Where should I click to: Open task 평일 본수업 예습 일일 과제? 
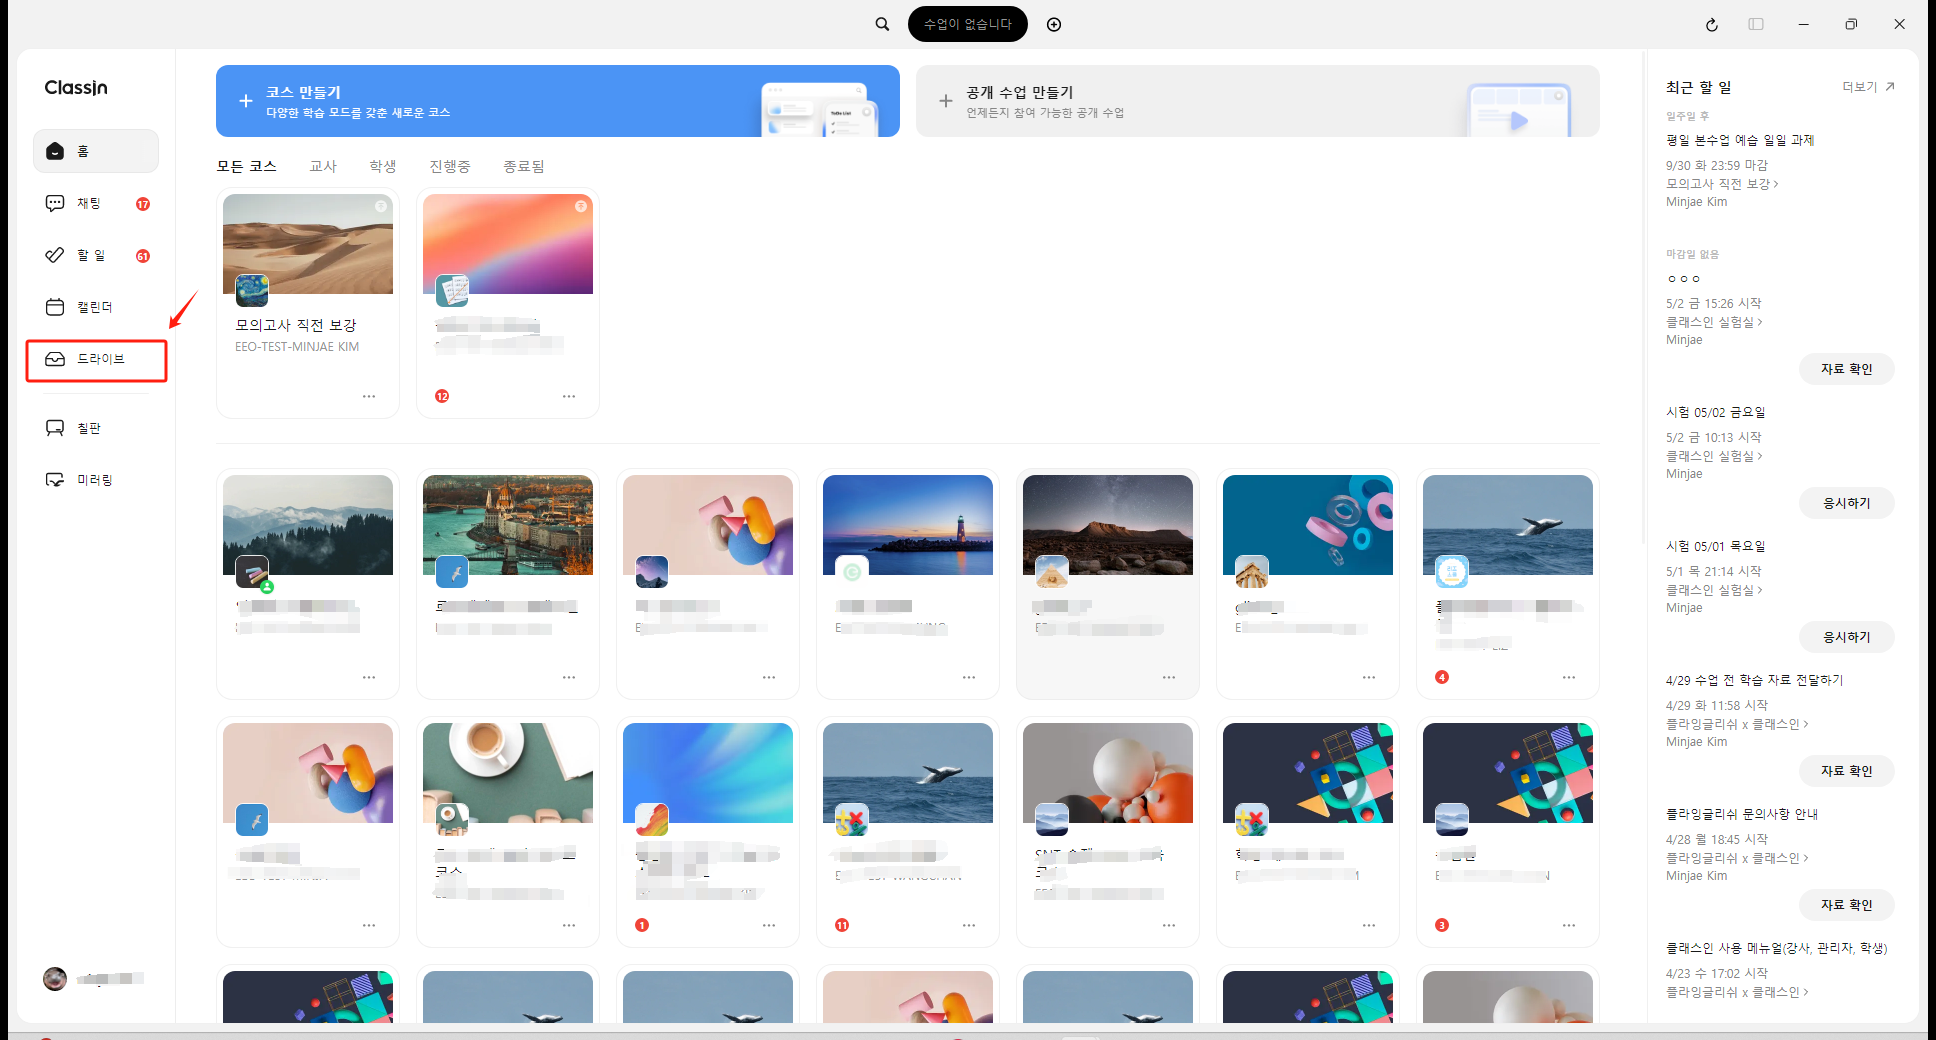(1740, 140)
